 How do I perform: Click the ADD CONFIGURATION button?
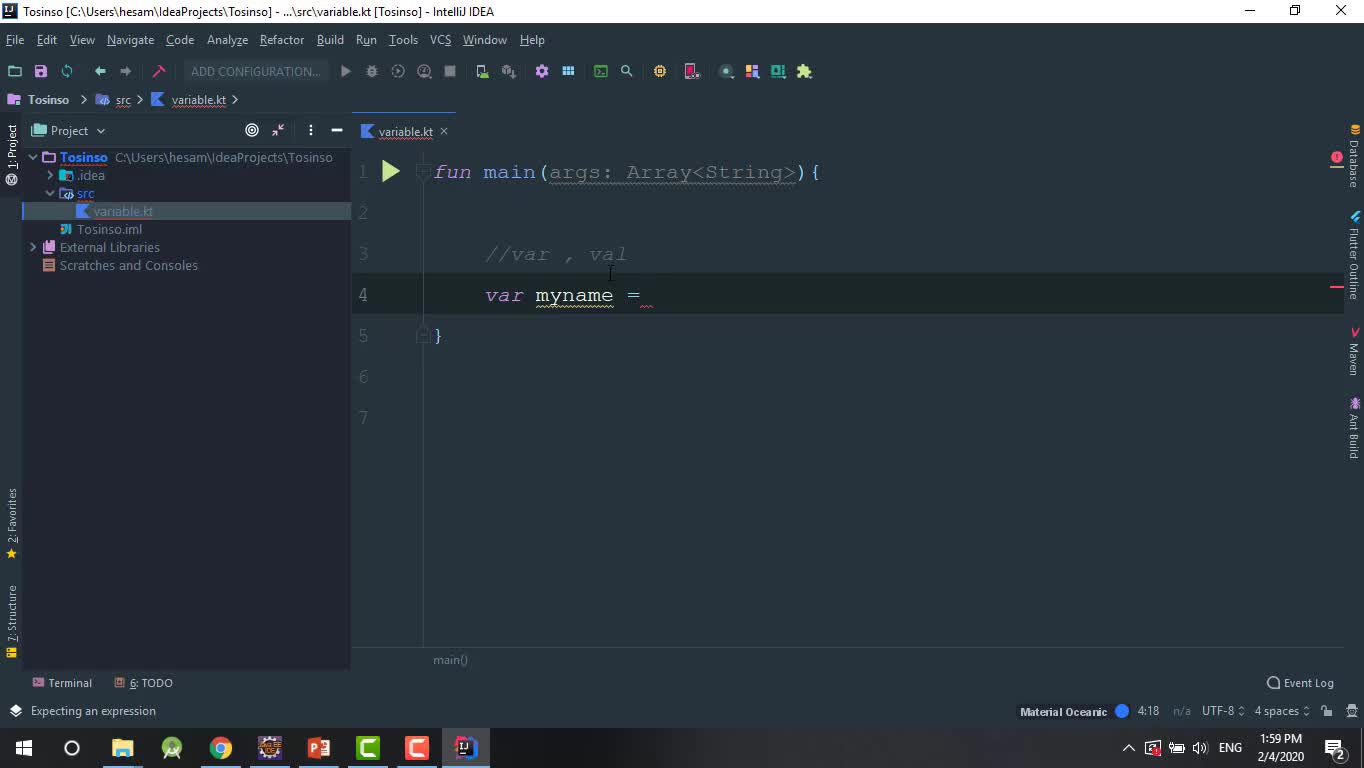(x=256, y=71)
